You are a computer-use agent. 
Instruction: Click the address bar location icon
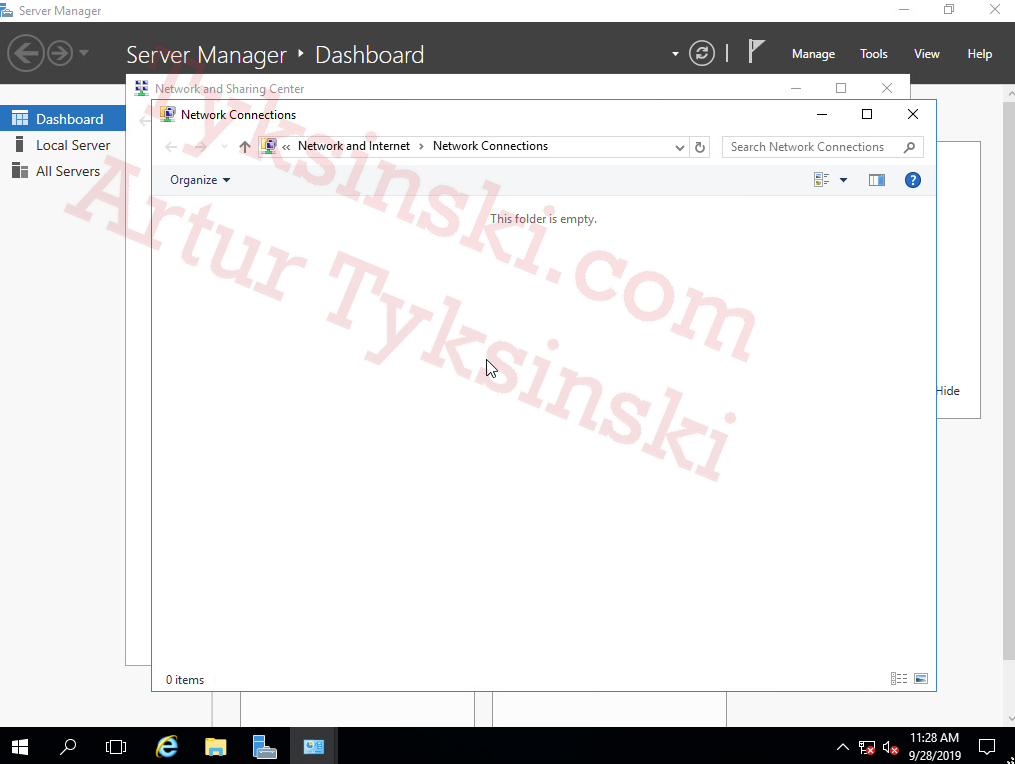point(269,146)
